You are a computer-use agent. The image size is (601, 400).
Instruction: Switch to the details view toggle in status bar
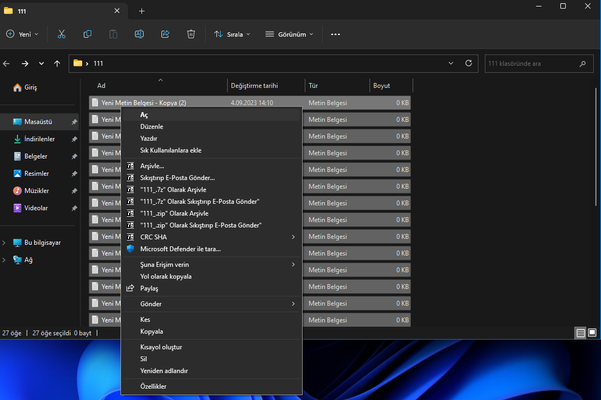[x=581, y=333]
